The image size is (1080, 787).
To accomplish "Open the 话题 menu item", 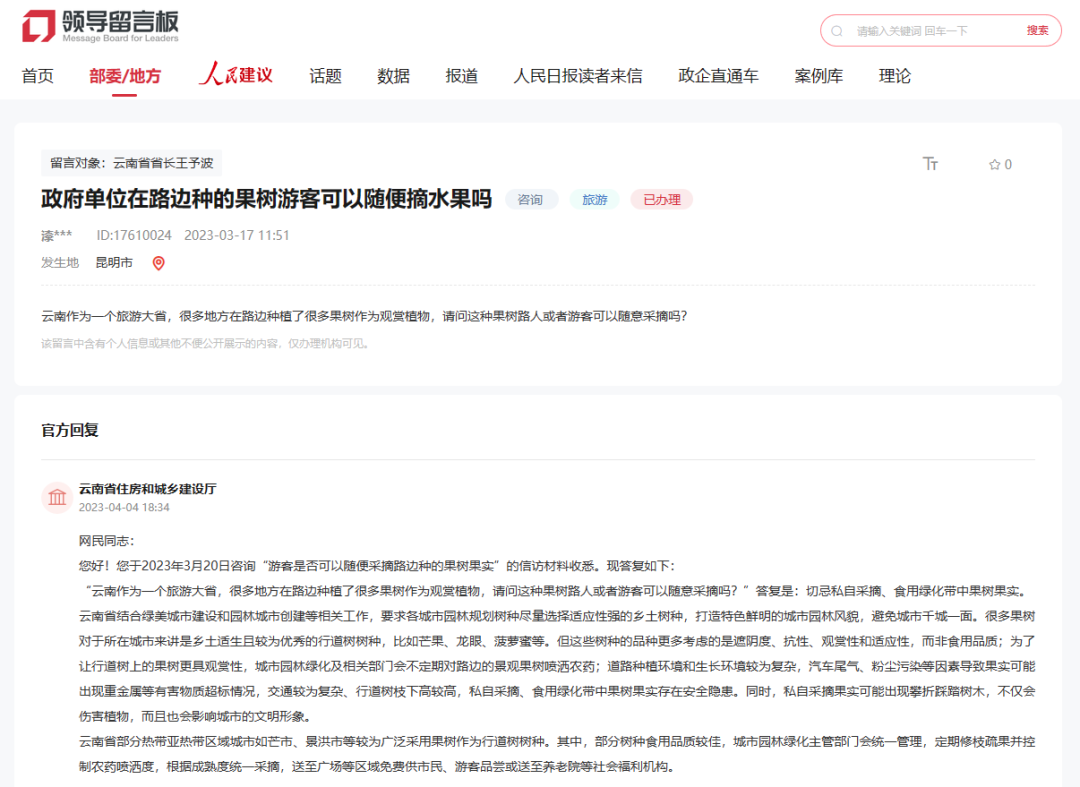I will pyautogui.click(x=324, y=75).
